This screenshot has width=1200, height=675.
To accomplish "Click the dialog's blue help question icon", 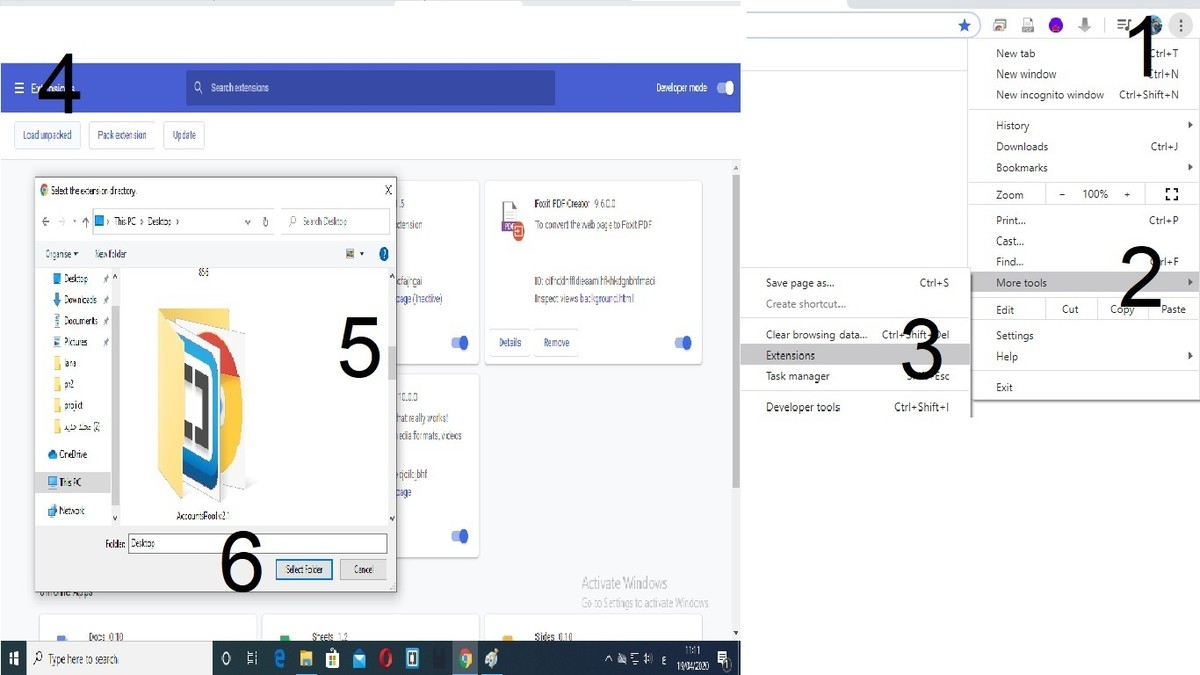I will [x=383, y=254].
